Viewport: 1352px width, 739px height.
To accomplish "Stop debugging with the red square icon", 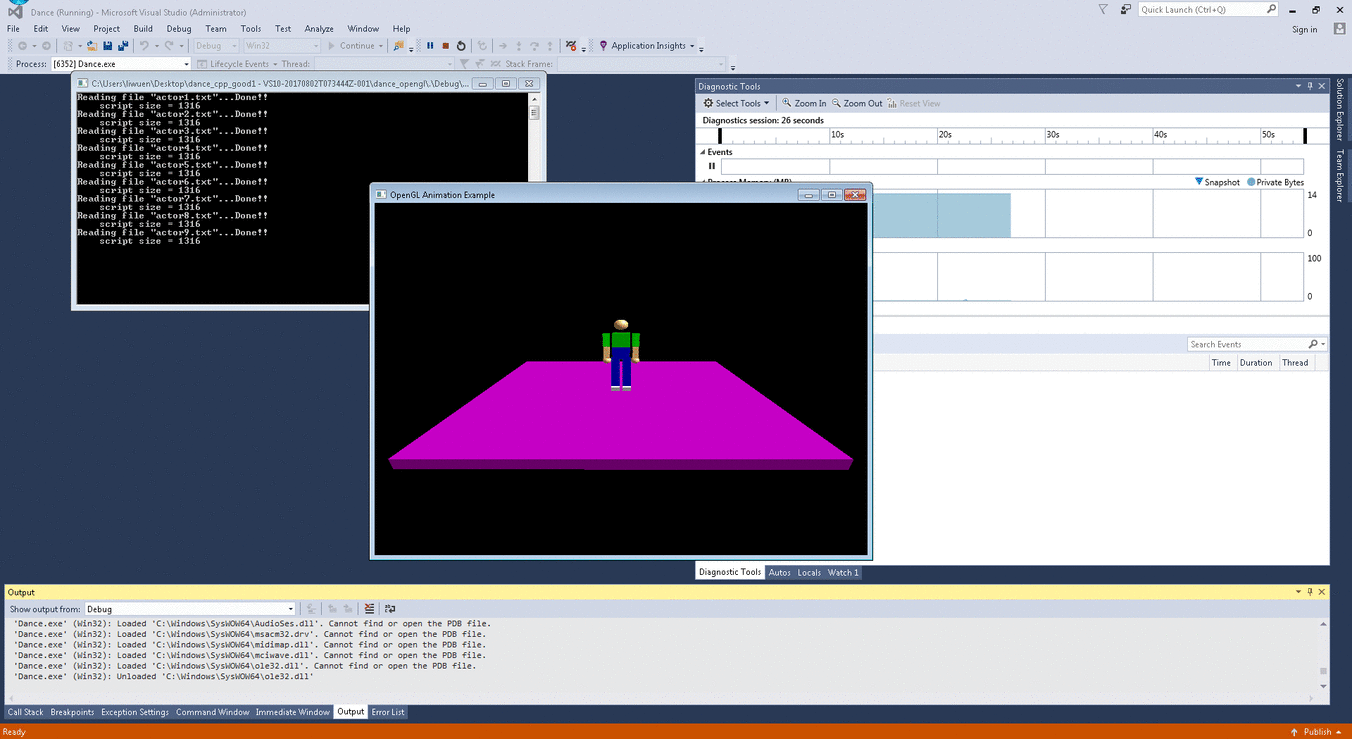I will (x=445, y=46).
